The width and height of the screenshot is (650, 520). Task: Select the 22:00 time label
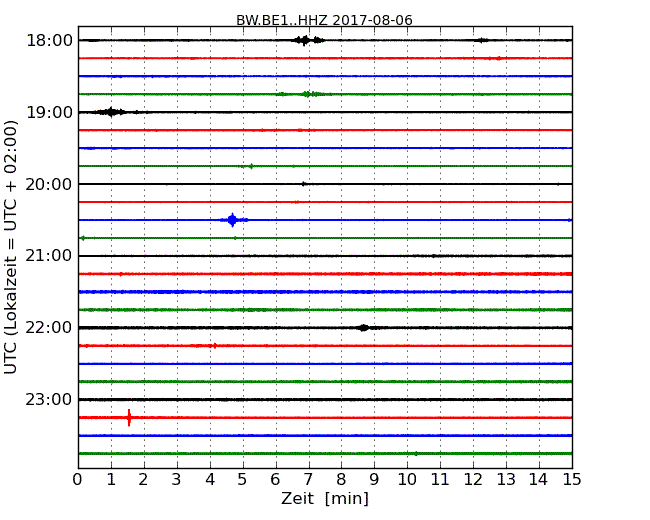(49, 328)
